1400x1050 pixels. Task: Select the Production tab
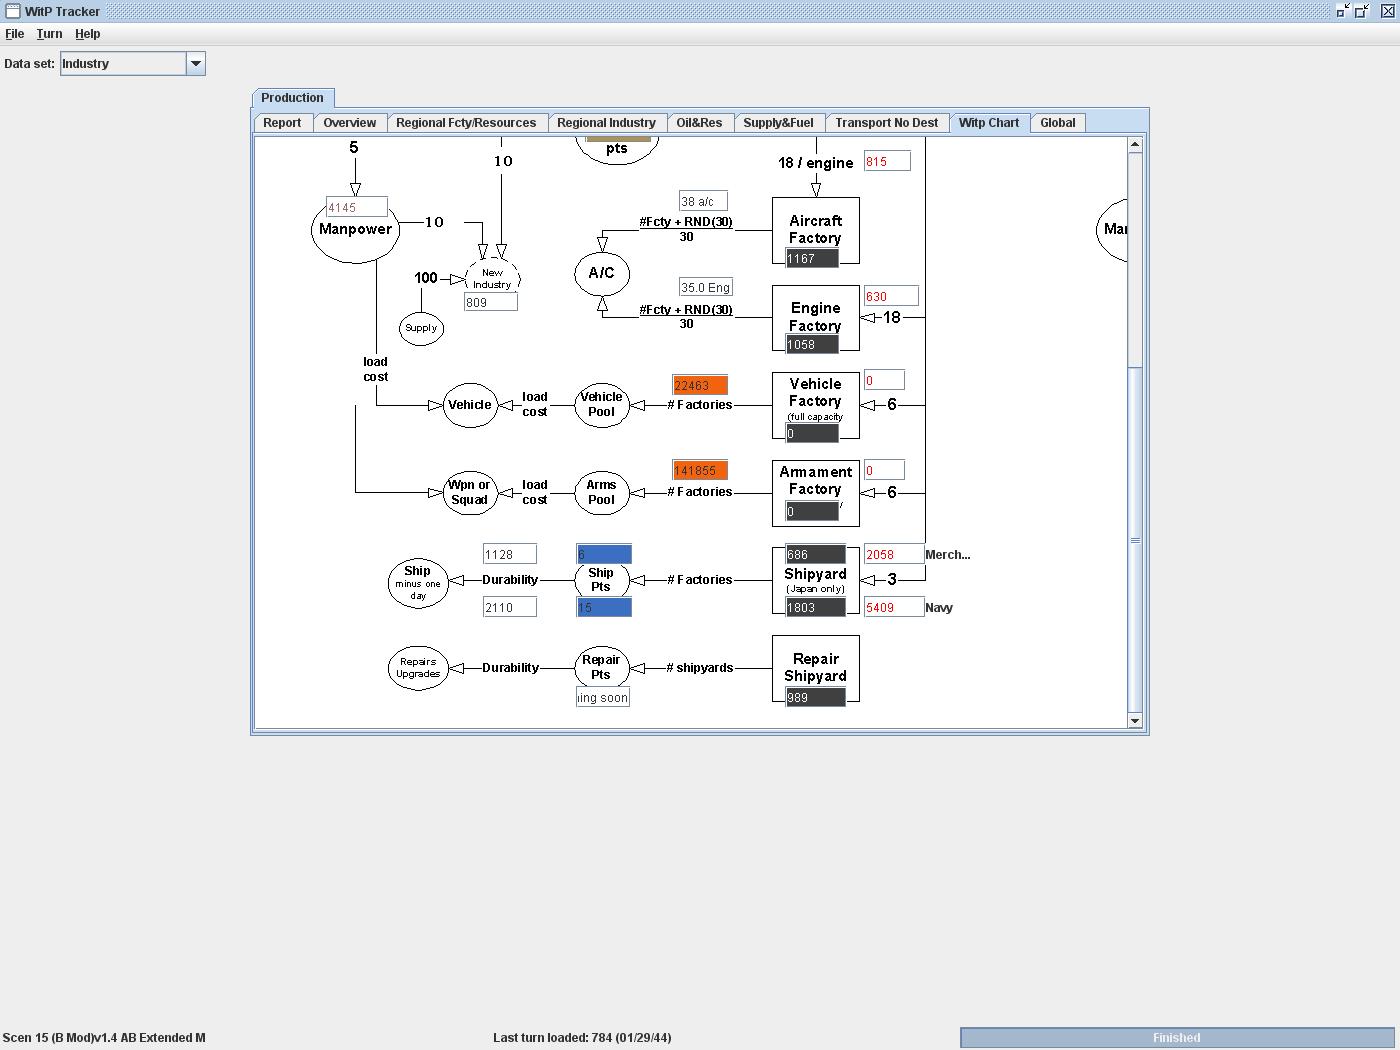coord(292,98)
